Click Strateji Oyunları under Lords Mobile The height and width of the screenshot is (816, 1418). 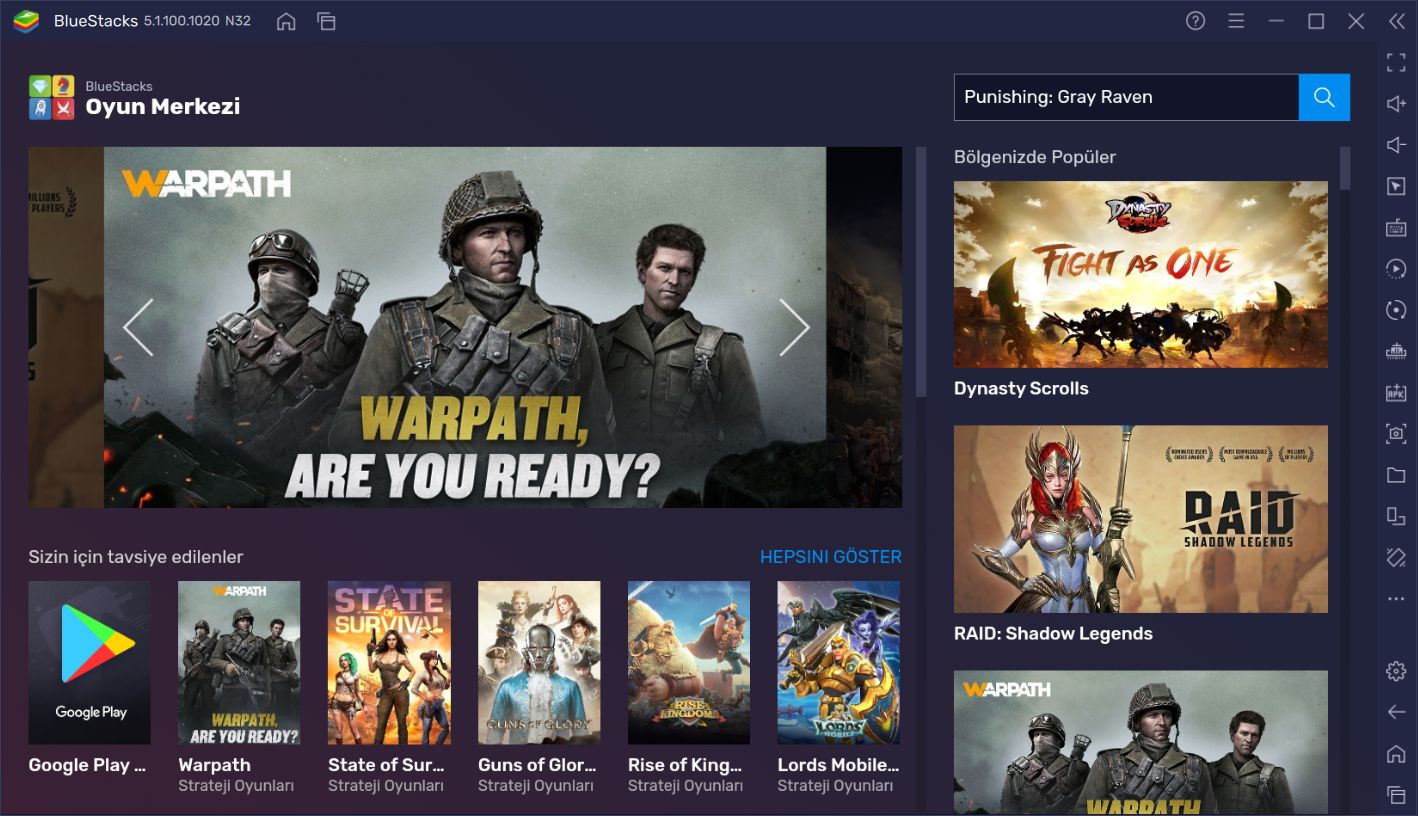835,786
